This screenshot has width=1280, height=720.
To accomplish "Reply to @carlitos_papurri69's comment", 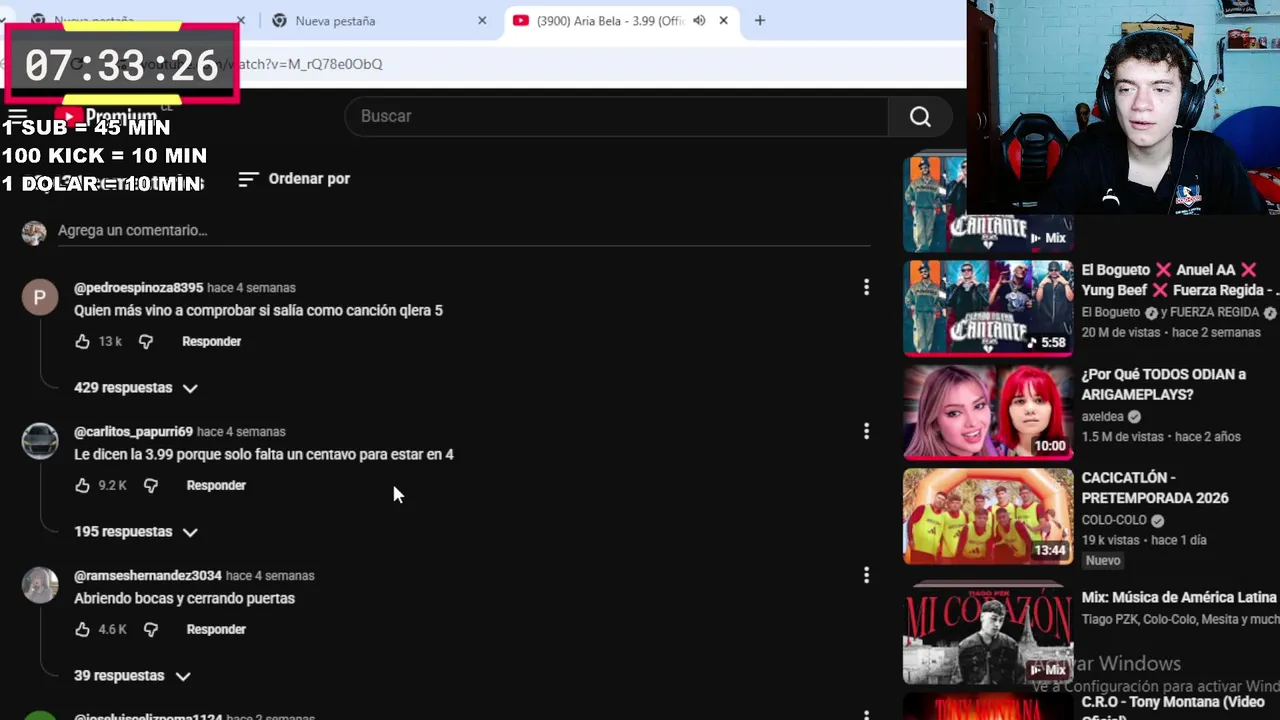I will (216, 486).
